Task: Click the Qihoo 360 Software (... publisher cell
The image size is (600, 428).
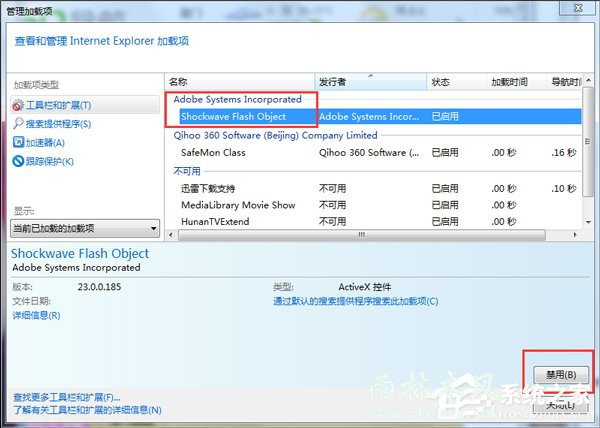Action: 369,153
